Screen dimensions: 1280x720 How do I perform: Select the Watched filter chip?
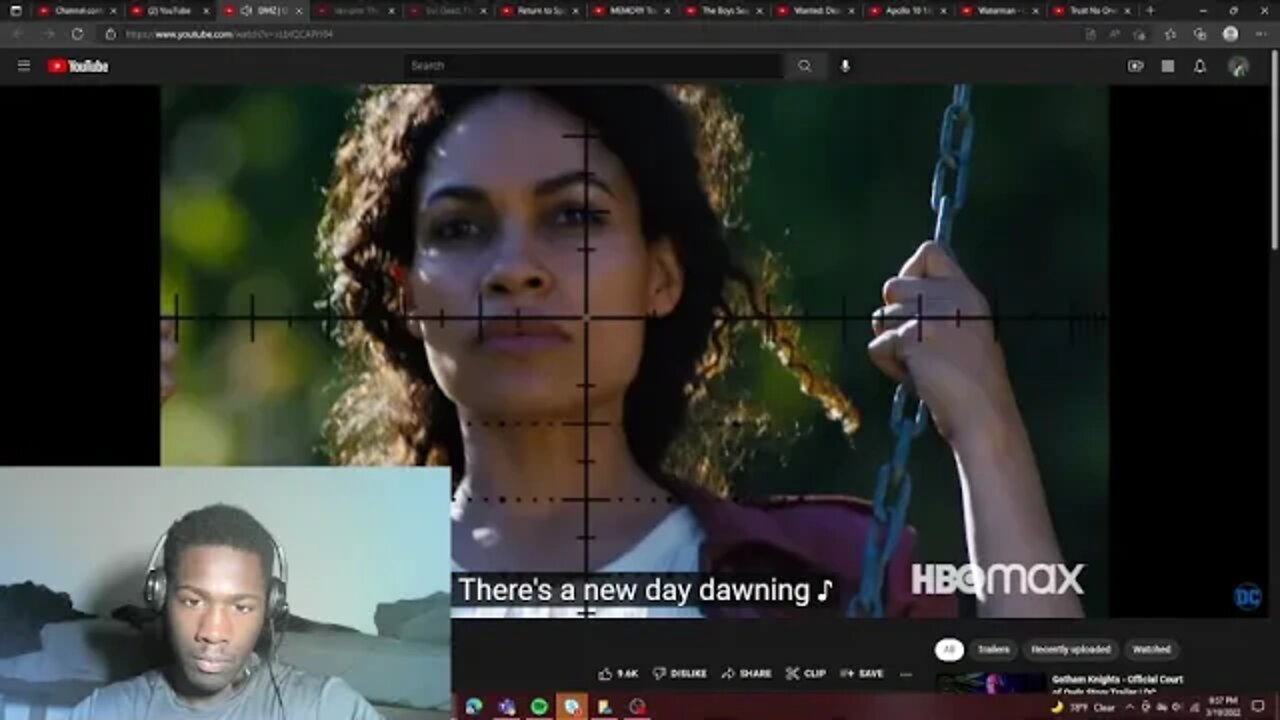coord(1151,649)
